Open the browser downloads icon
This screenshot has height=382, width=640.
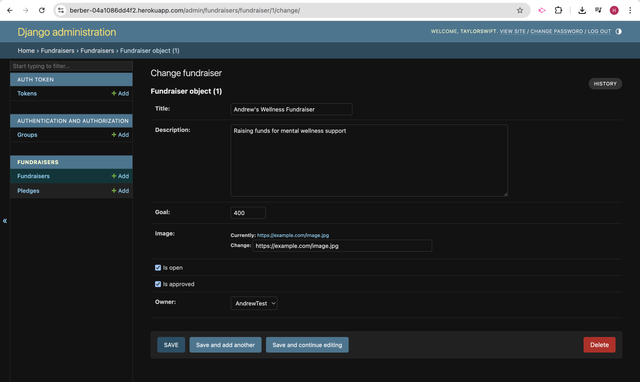click(x=582, y=10)
